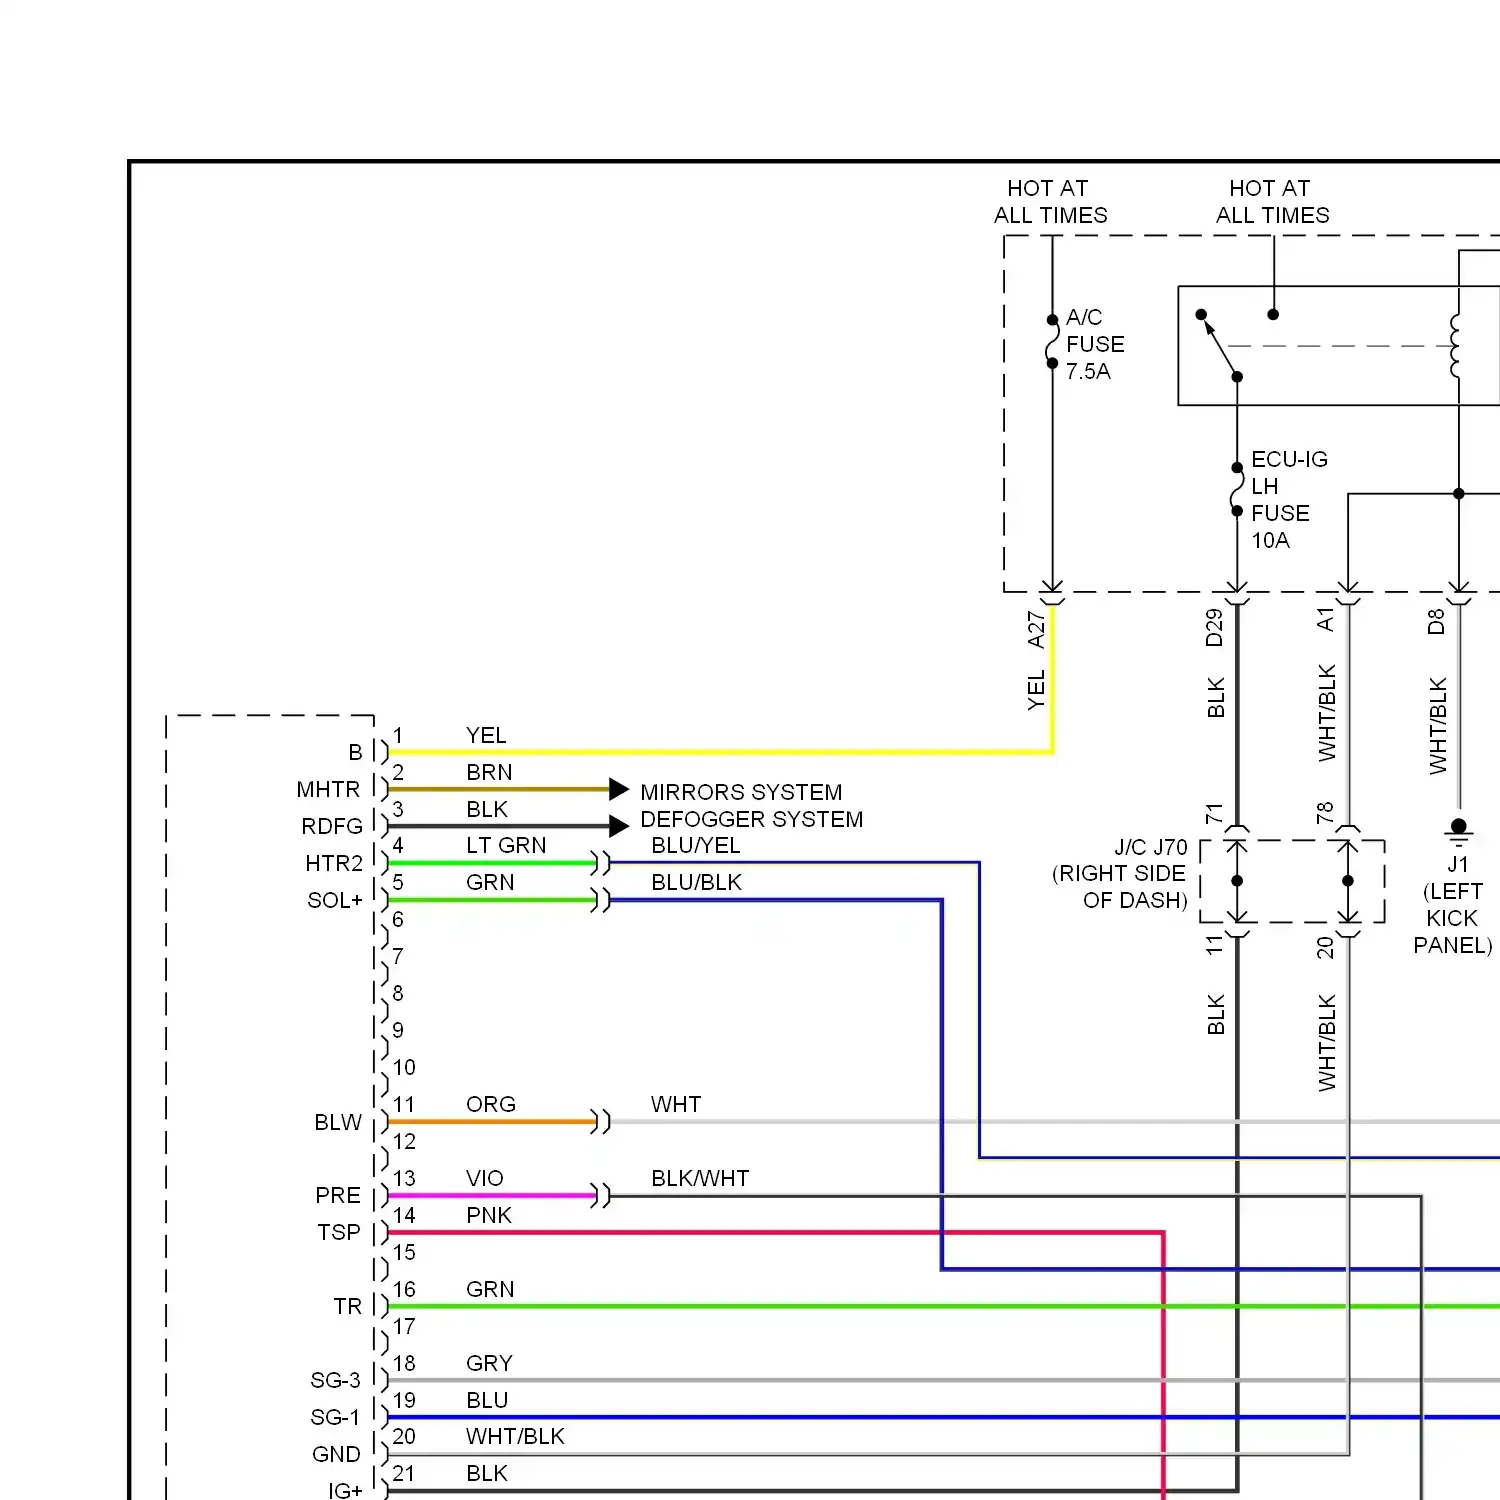Click the TR terminal label
The height and width of the screenshot is (1500, 1500).
click(347, 1306)
